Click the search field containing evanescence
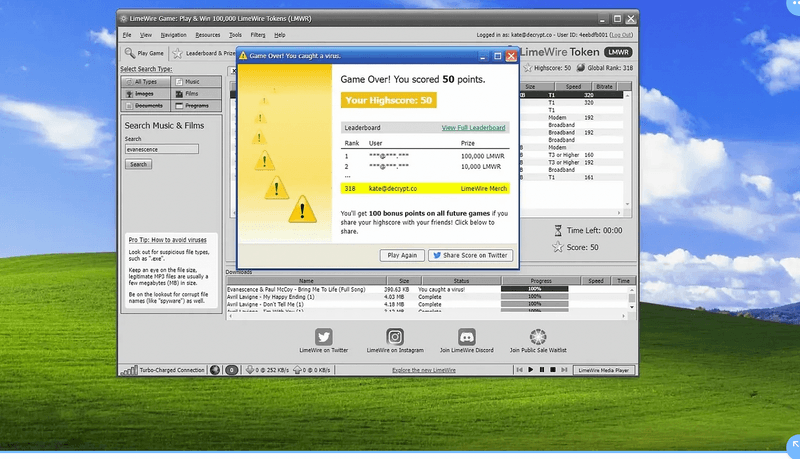This screenshot has height=459, width=800. [162, 149]
